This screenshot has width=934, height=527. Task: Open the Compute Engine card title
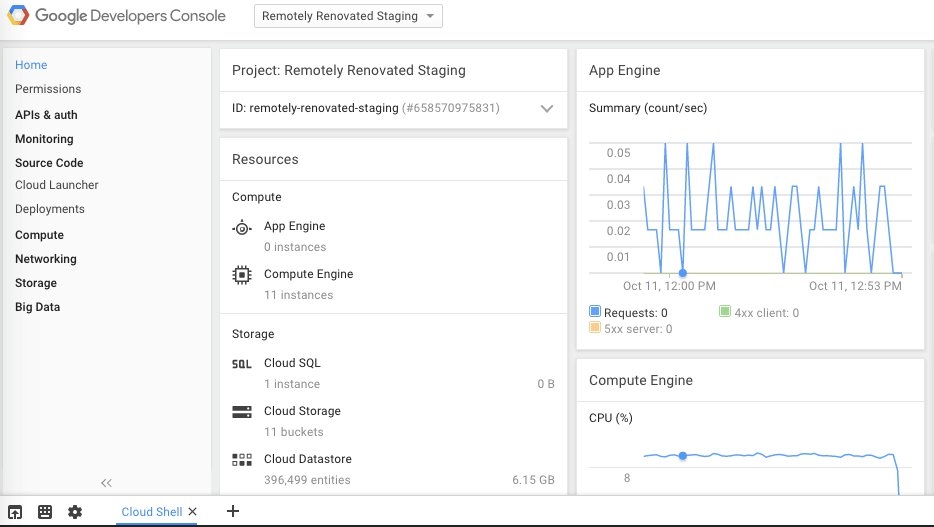(x=640, y=380)
